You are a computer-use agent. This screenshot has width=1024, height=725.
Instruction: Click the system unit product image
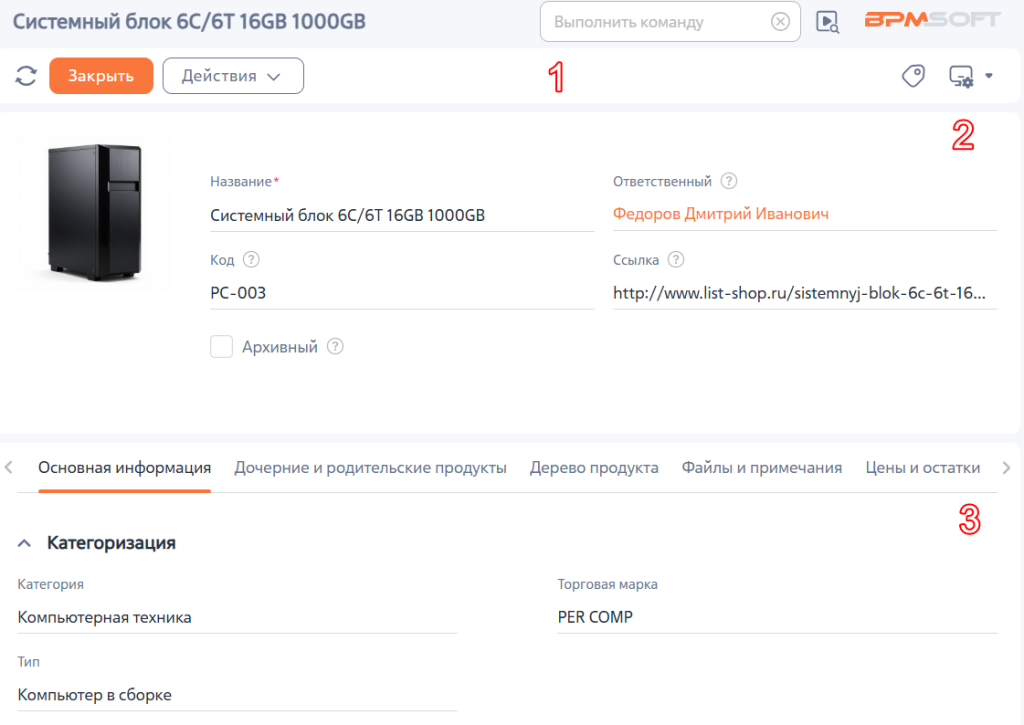click(x=95, y=212)
